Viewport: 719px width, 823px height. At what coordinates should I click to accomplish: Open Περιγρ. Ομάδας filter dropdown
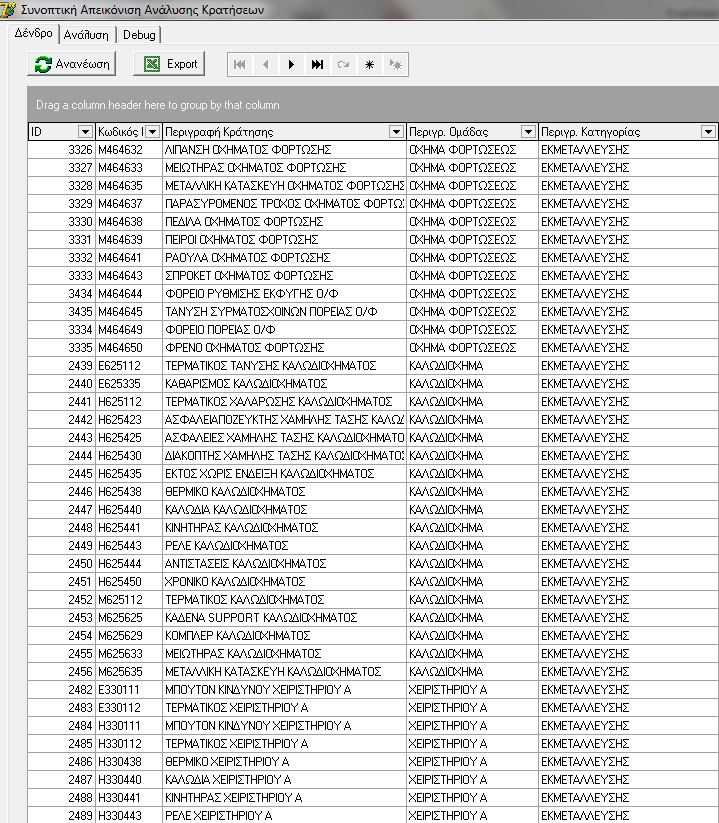tap(528, 132)
